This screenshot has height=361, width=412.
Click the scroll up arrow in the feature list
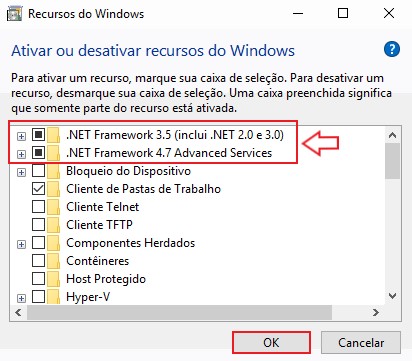tap(392, 135)
